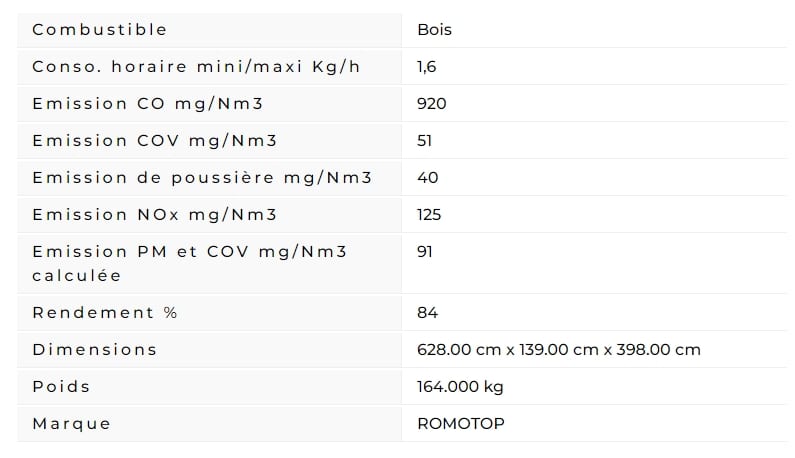This screenshot has width=795, height=458.
Task: Select the 1,6 consumption value
Action: [x=426, y=66]
